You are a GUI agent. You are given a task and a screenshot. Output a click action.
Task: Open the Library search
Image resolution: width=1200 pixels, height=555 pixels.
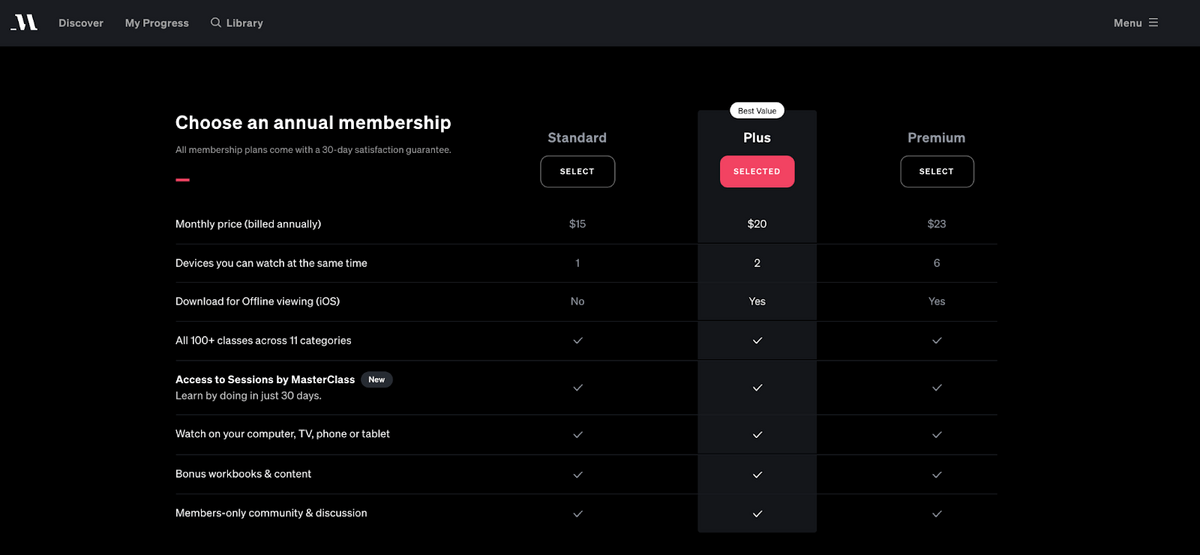pyautogui.click(x=237, y=23)
